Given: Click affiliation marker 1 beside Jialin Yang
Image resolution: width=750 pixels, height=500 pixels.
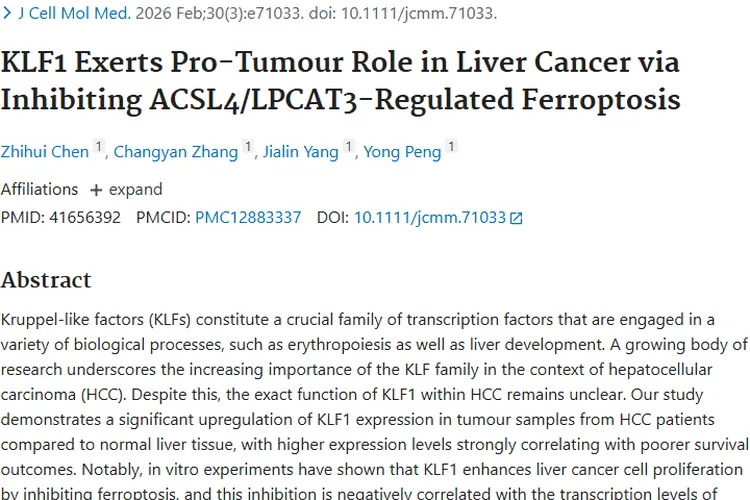Looking at the screenshot, I should click(x=349, y=148).
